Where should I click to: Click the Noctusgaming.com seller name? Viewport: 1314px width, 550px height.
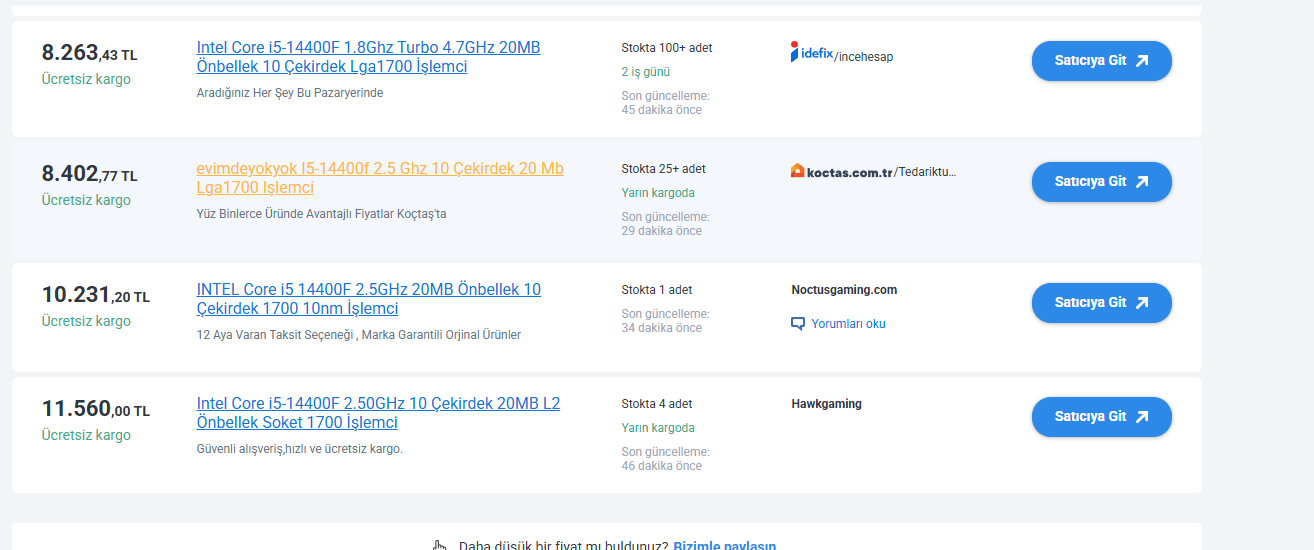(844, 290)
